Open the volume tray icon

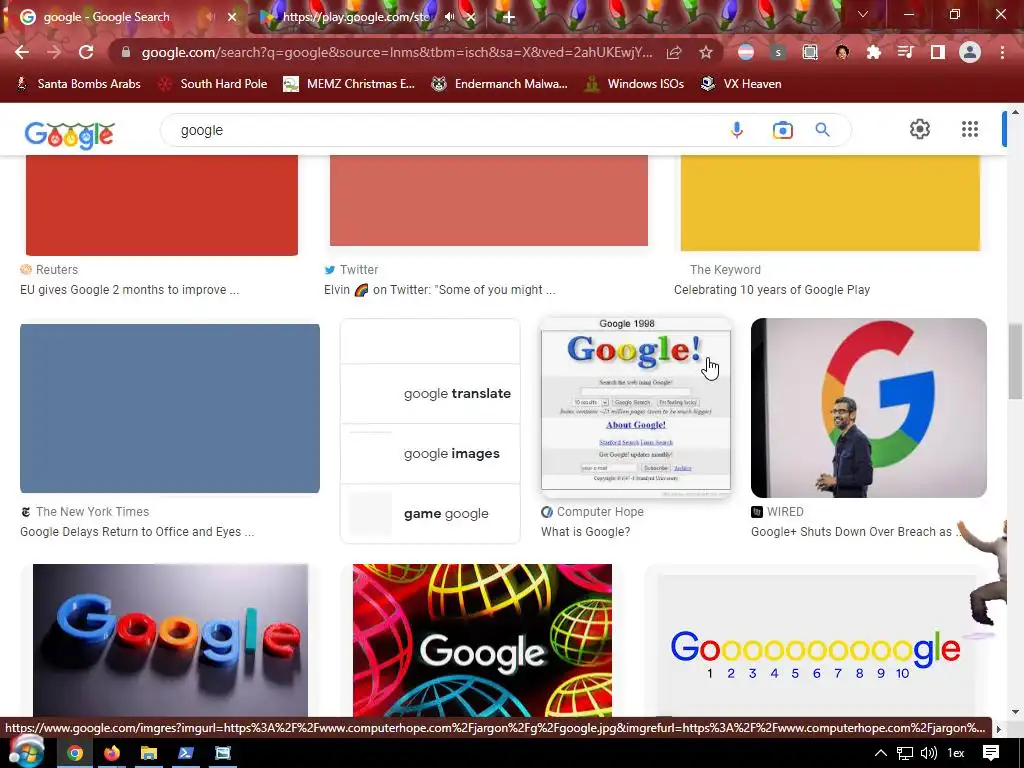tap(929, 753)
